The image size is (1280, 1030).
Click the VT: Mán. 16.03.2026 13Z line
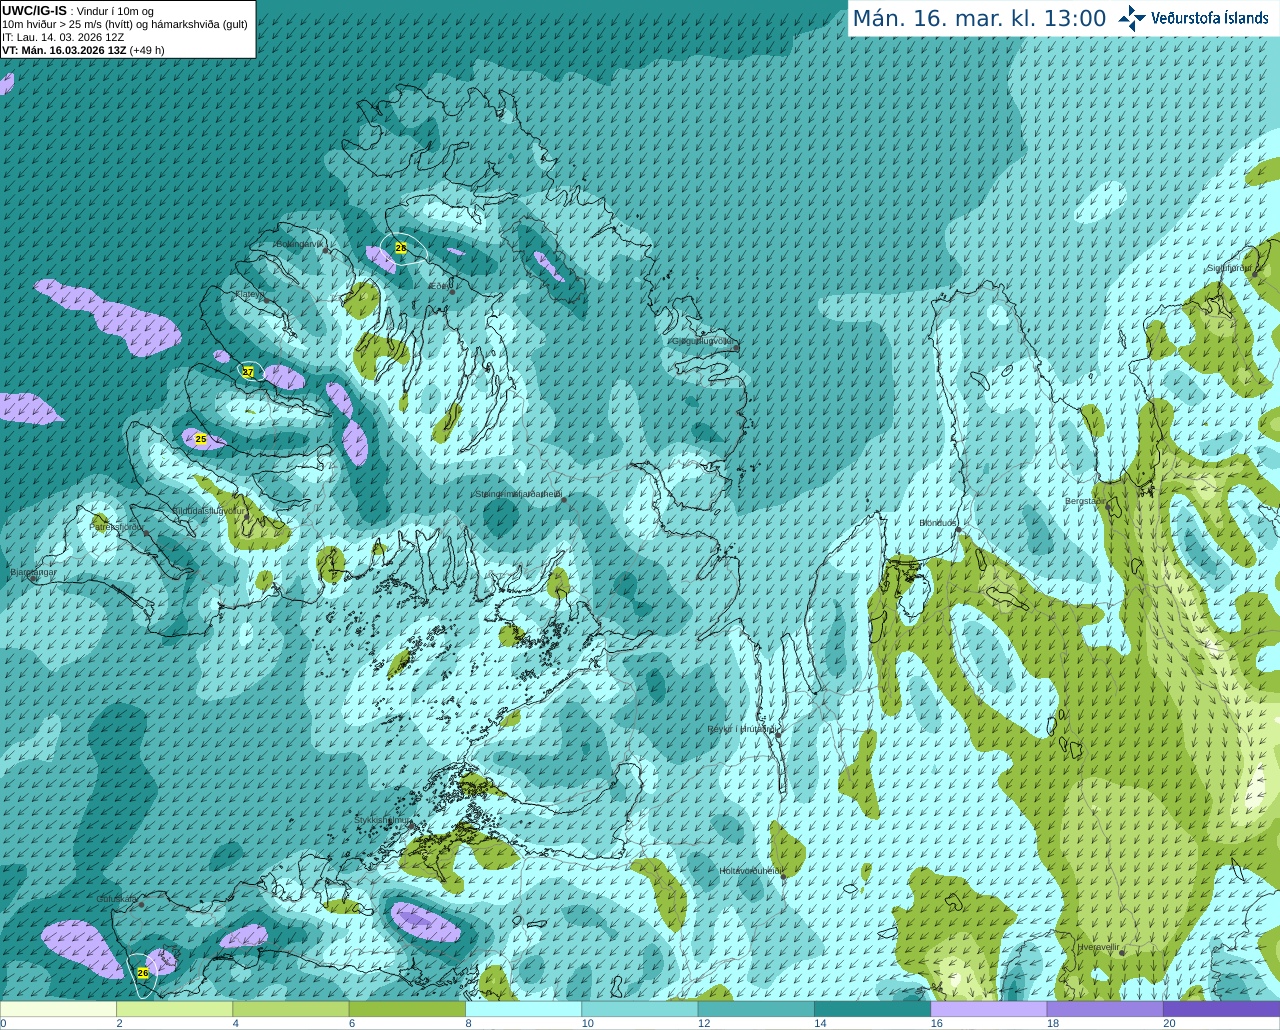pyautogui.click(x=83, y=50)
